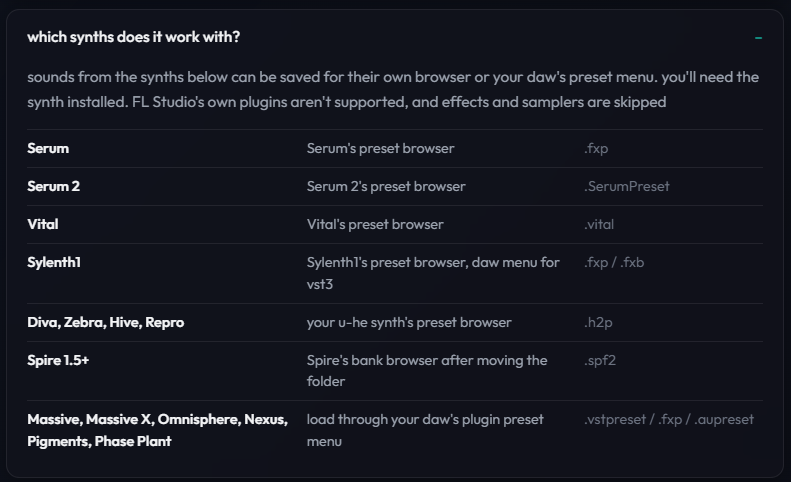Image resolution: width=791 pixels, height=482 pixels.
Task: Click the Sylenth1 row label
Action: point(54,262)
